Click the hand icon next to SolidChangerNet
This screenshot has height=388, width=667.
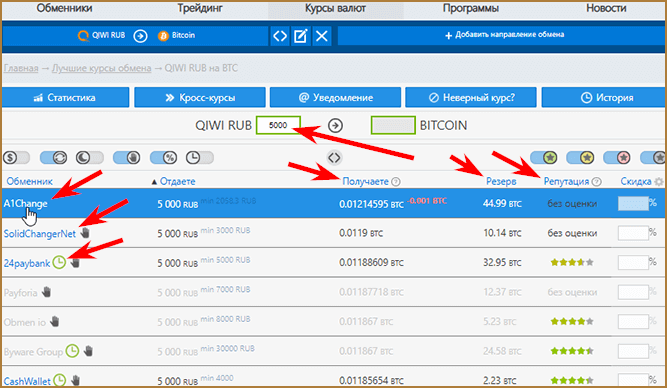pos(85,233)
